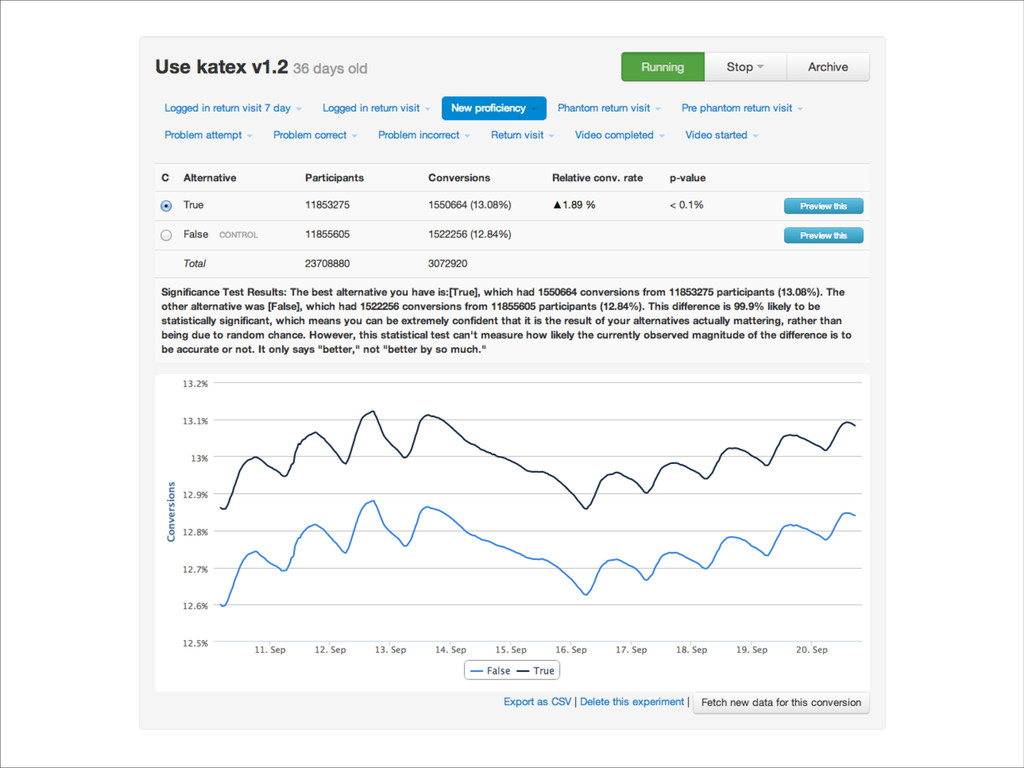Click participants value 11855605

coord(327,234)
